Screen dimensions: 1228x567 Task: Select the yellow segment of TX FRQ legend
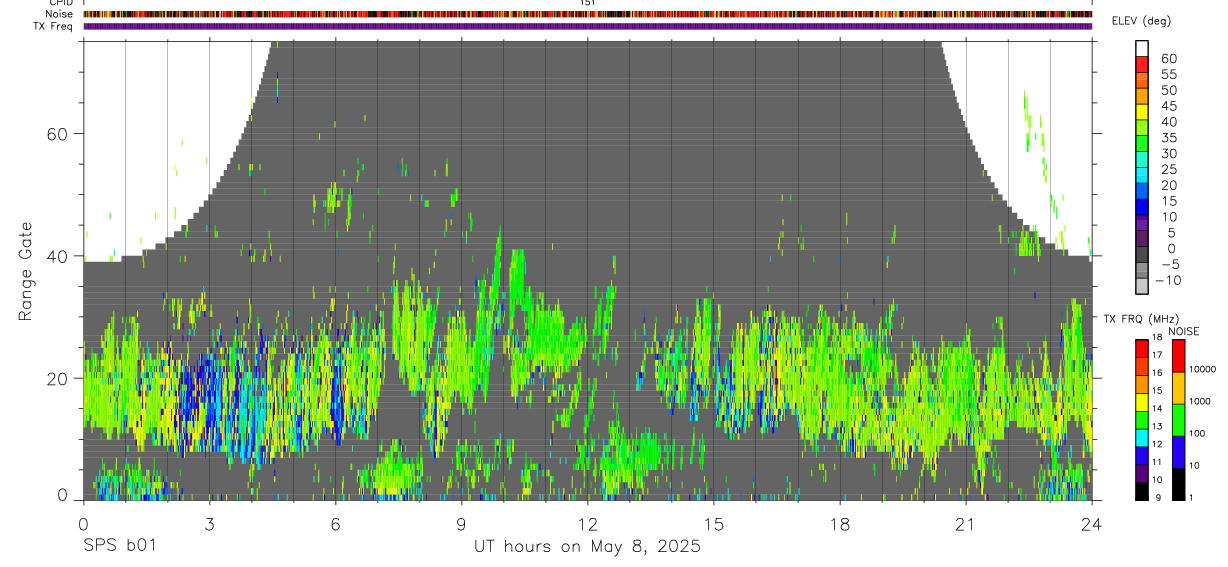1142,402
